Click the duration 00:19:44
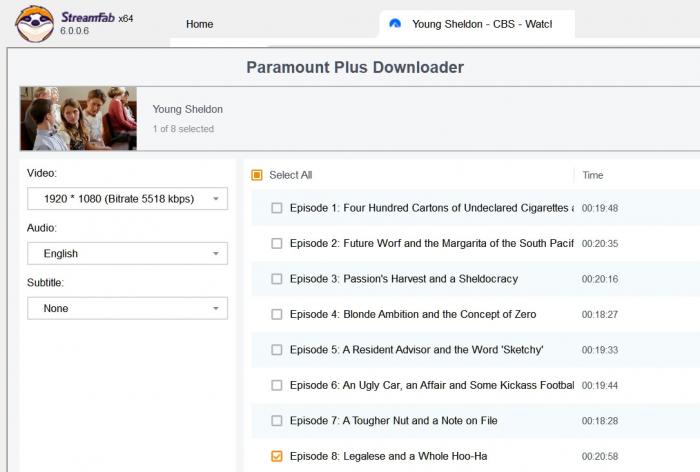Screen dimensions: 700x472 click(x=600, y=385)
